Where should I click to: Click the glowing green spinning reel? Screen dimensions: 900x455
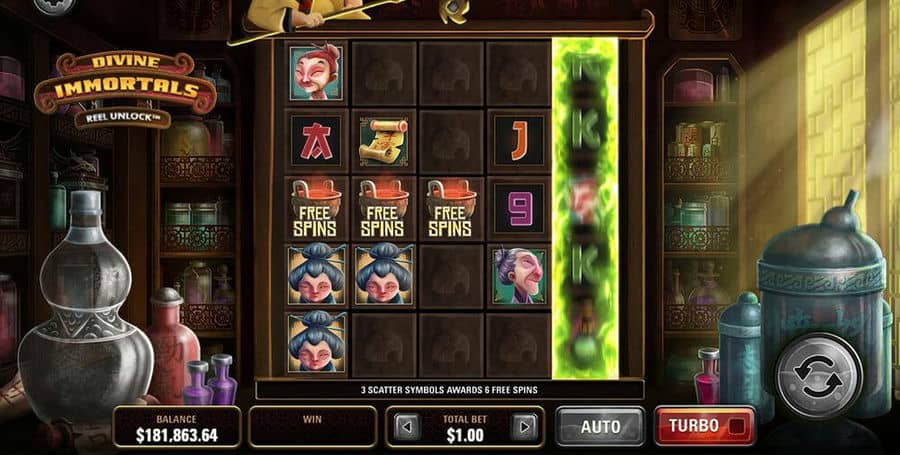pos(585,208)
